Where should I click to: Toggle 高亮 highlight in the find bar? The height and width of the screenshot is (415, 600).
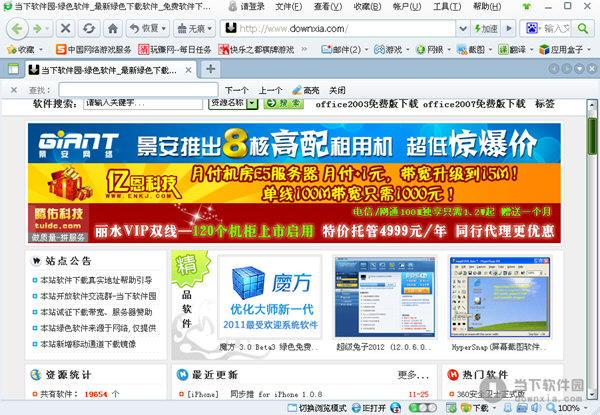click(305, 90)
